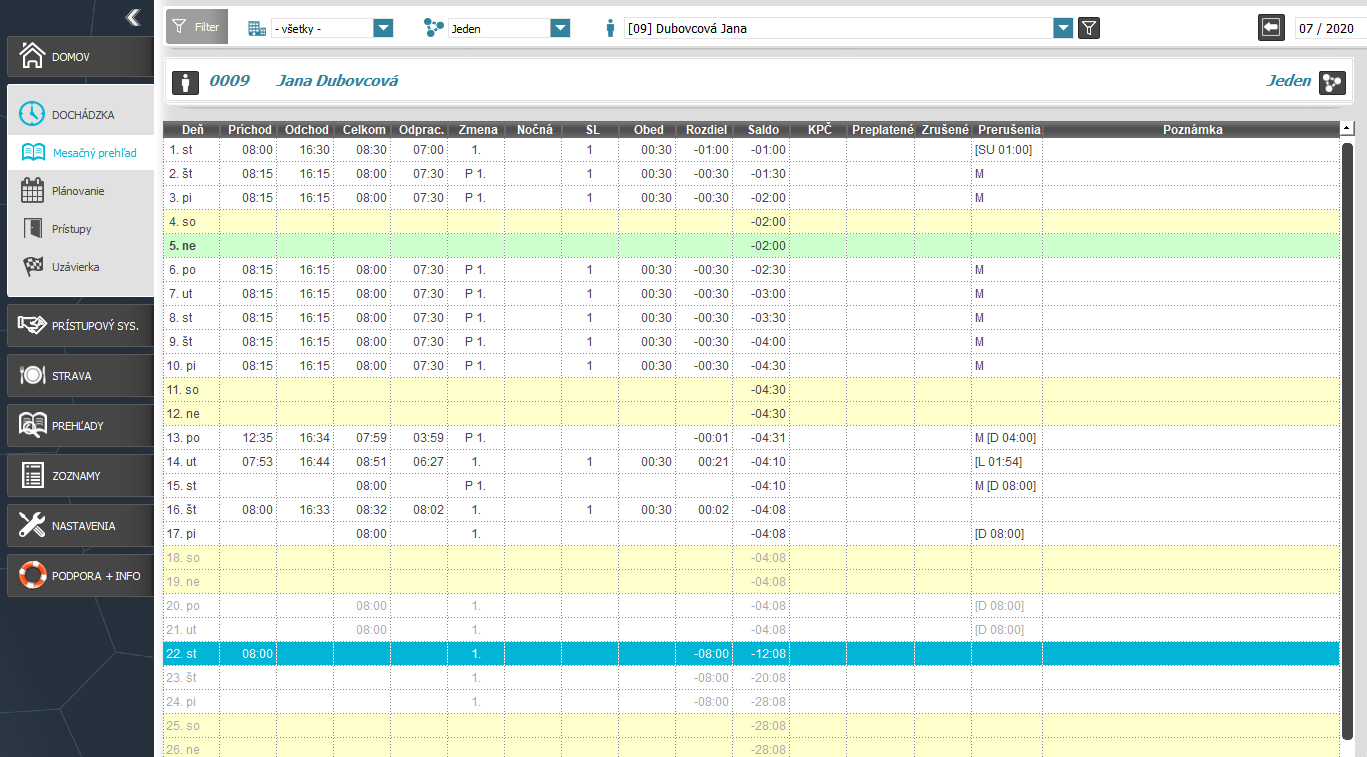Click the checkered flag icon for Uzávierka
This screenshot has height=757, width=1367.
33,266
